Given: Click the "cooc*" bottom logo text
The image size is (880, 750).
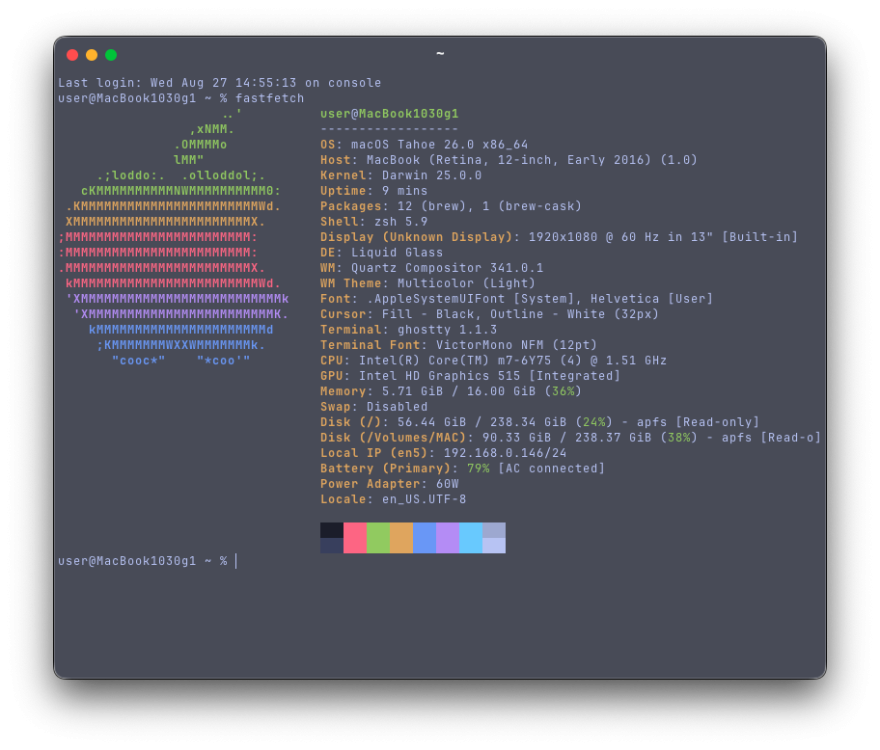Looking at the screenshot, I should tap(139, 360).
